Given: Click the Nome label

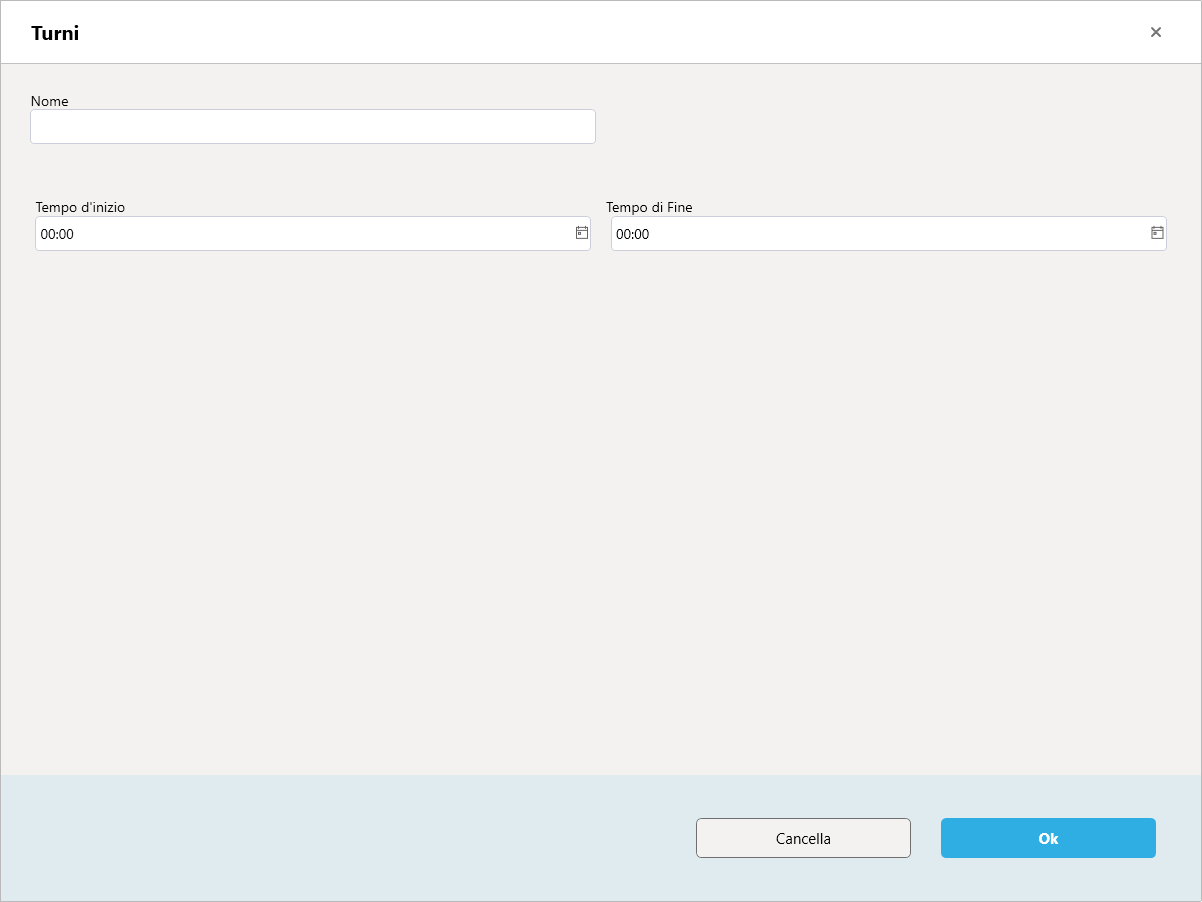Looking at the screenshot, I should pyautogui.click(x=50, y=101).
